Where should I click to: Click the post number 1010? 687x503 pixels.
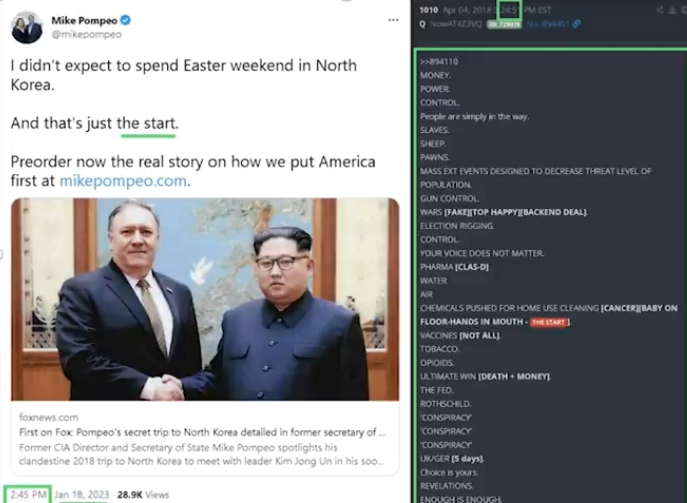(x=428, y=10)
